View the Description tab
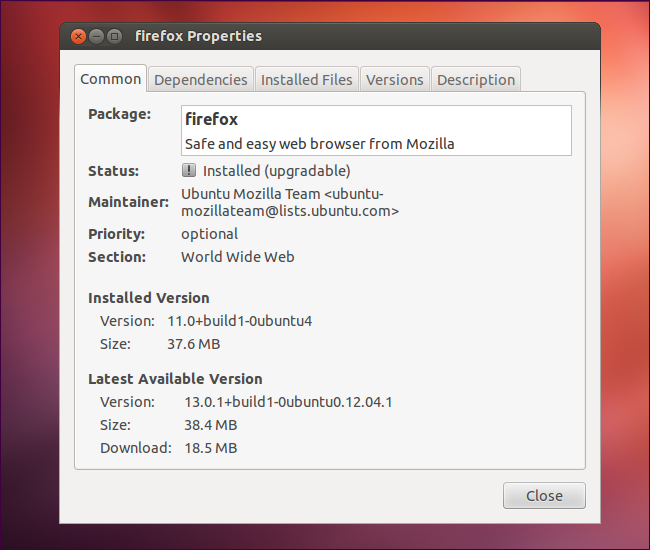 [476, 80]
